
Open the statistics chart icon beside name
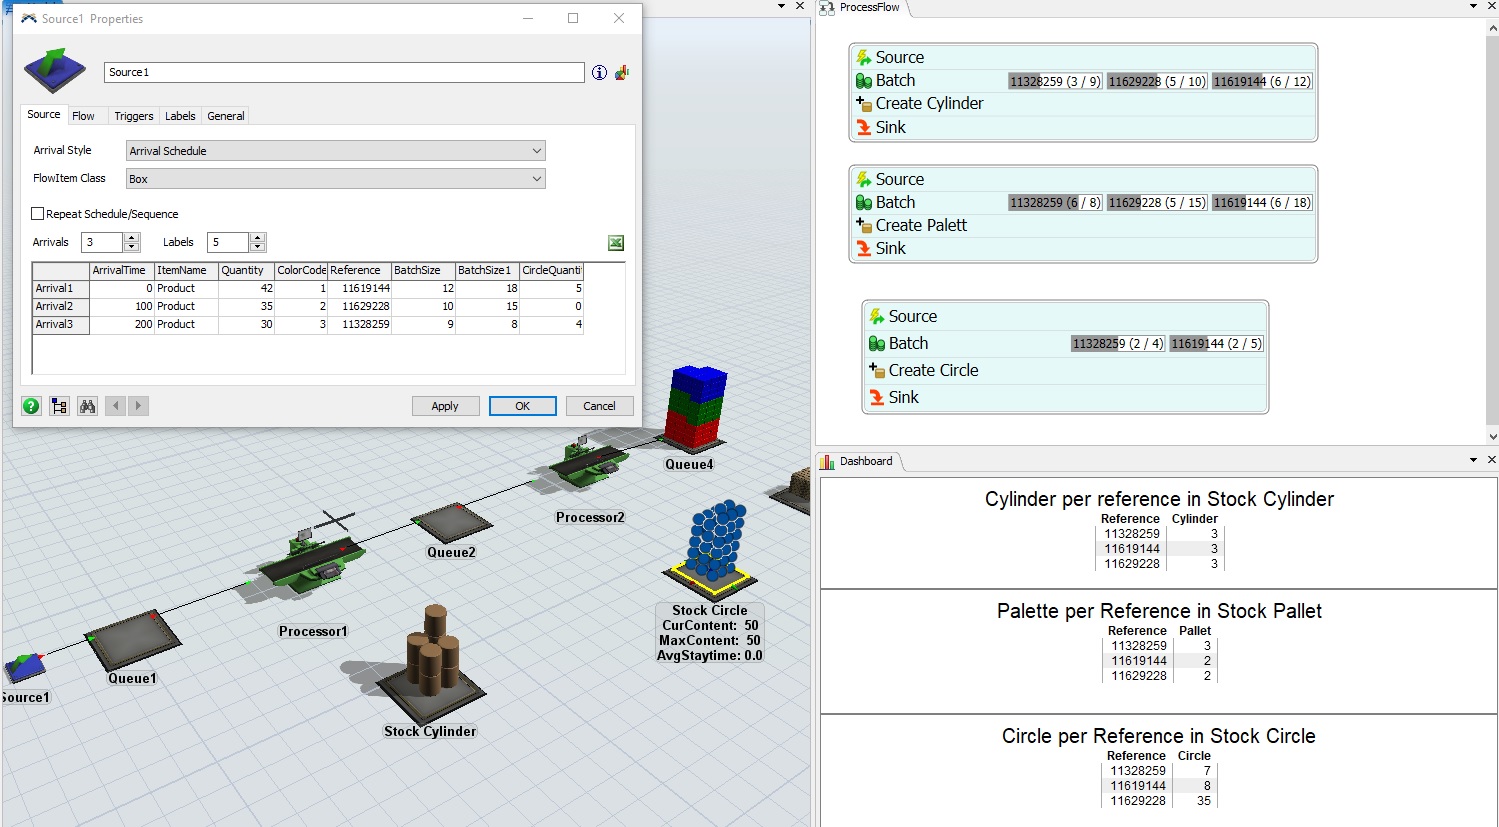(622, 72)
